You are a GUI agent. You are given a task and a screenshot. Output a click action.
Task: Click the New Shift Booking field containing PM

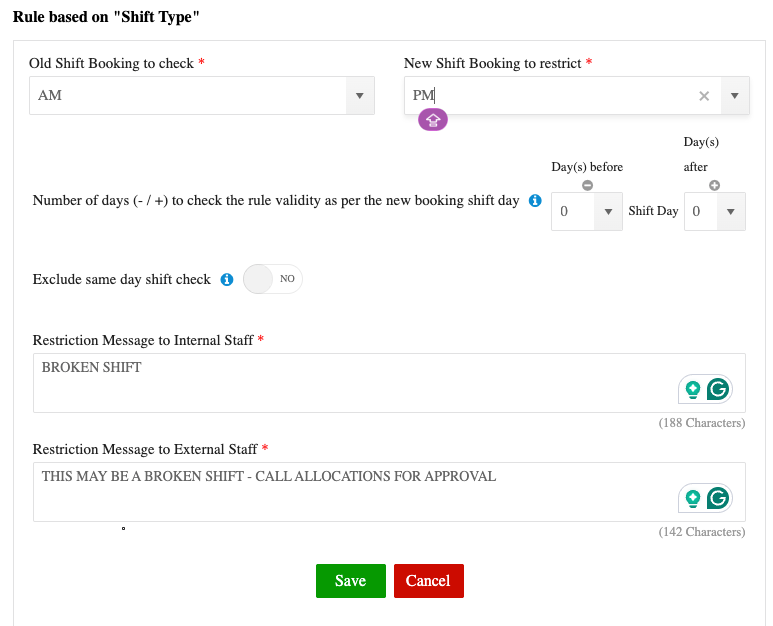click(550, 96)
